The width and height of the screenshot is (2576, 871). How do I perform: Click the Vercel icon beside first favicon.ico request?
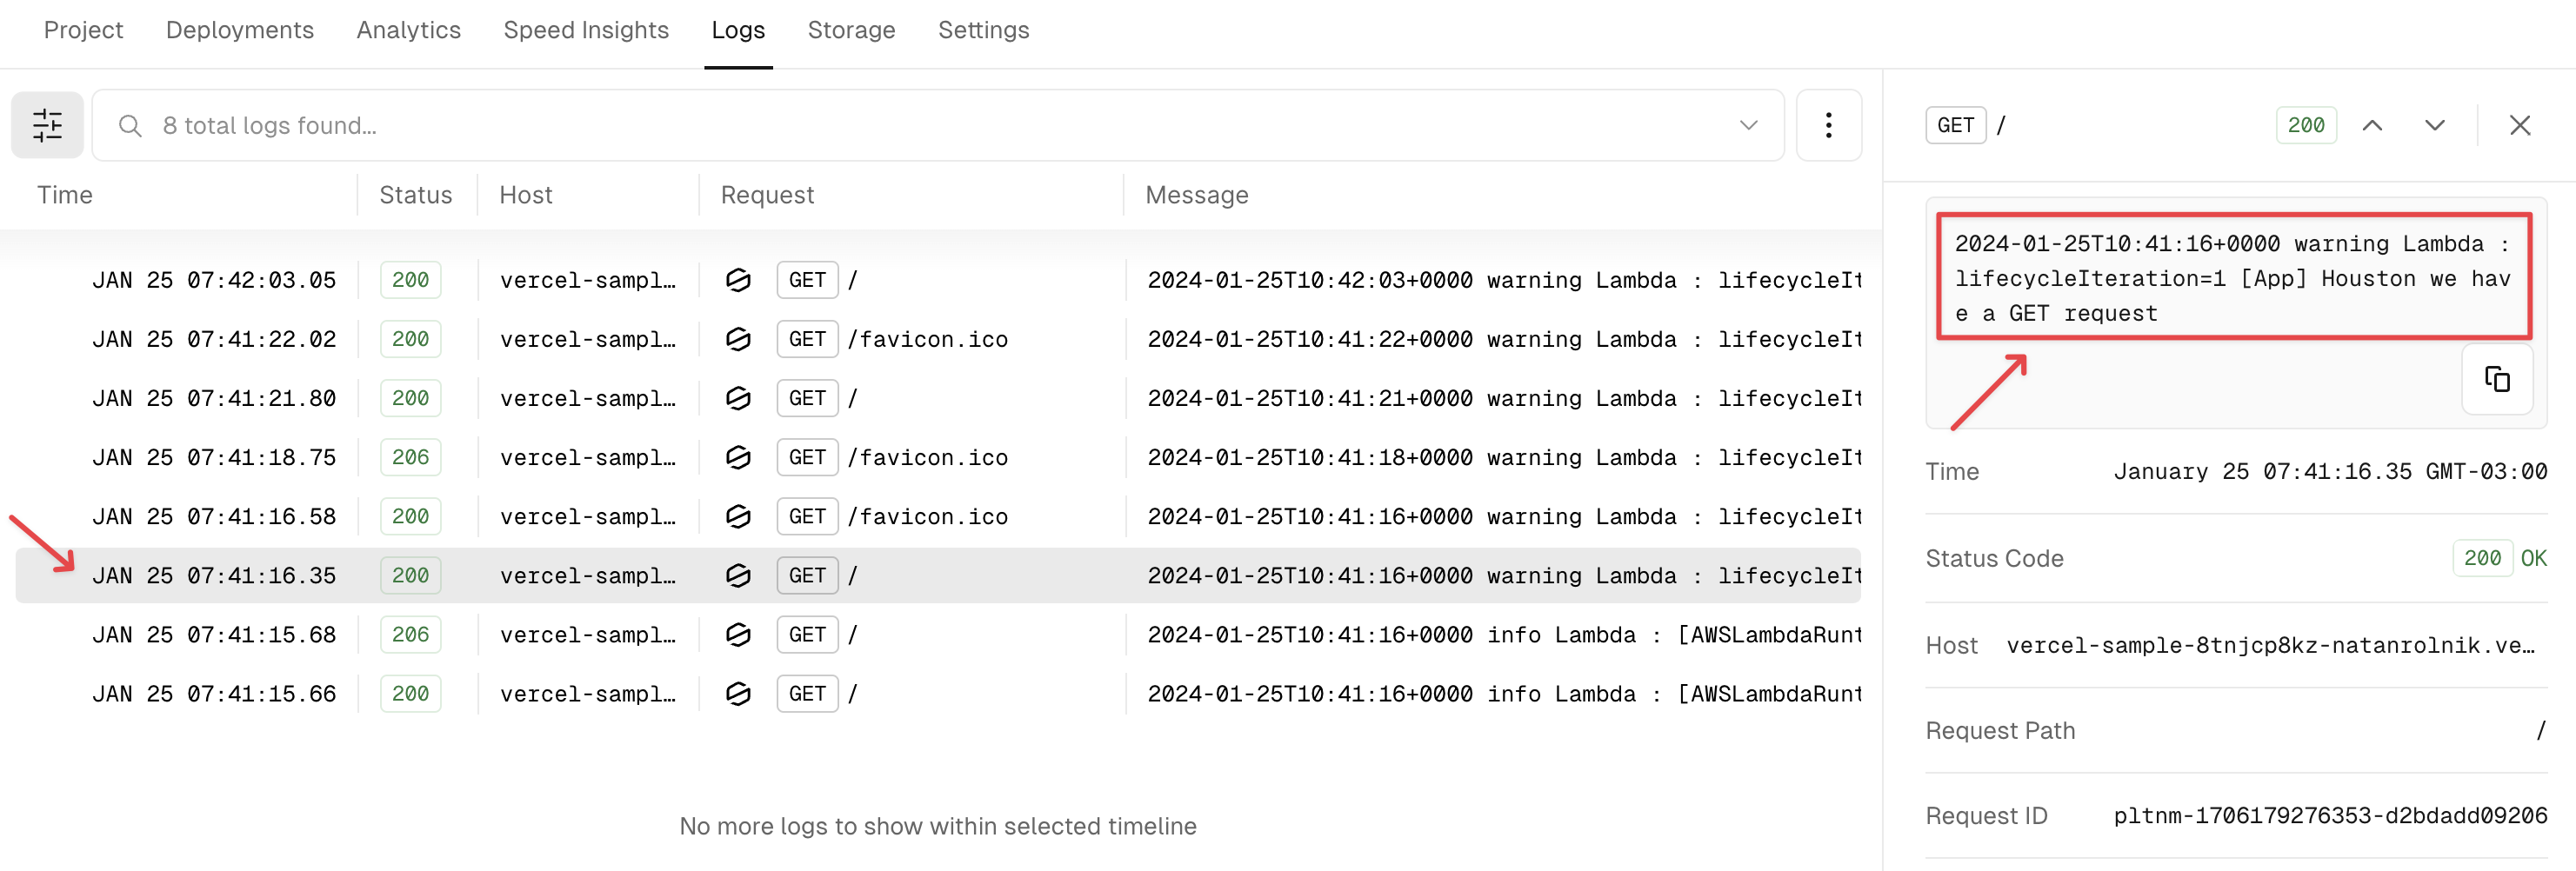[738, 338]
